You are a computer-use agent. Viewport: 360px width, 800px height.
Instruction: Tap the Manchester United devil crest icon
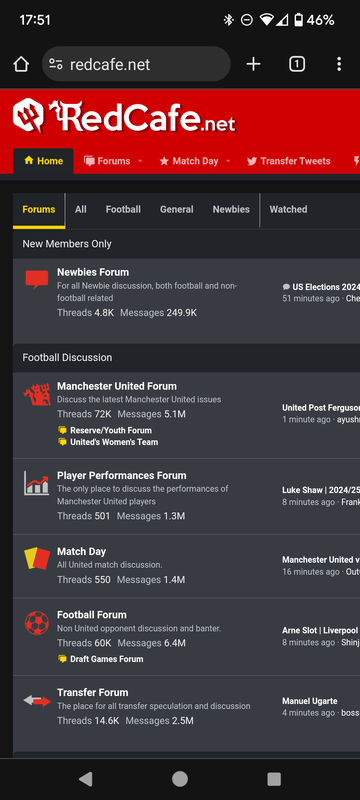pos(37,393)
